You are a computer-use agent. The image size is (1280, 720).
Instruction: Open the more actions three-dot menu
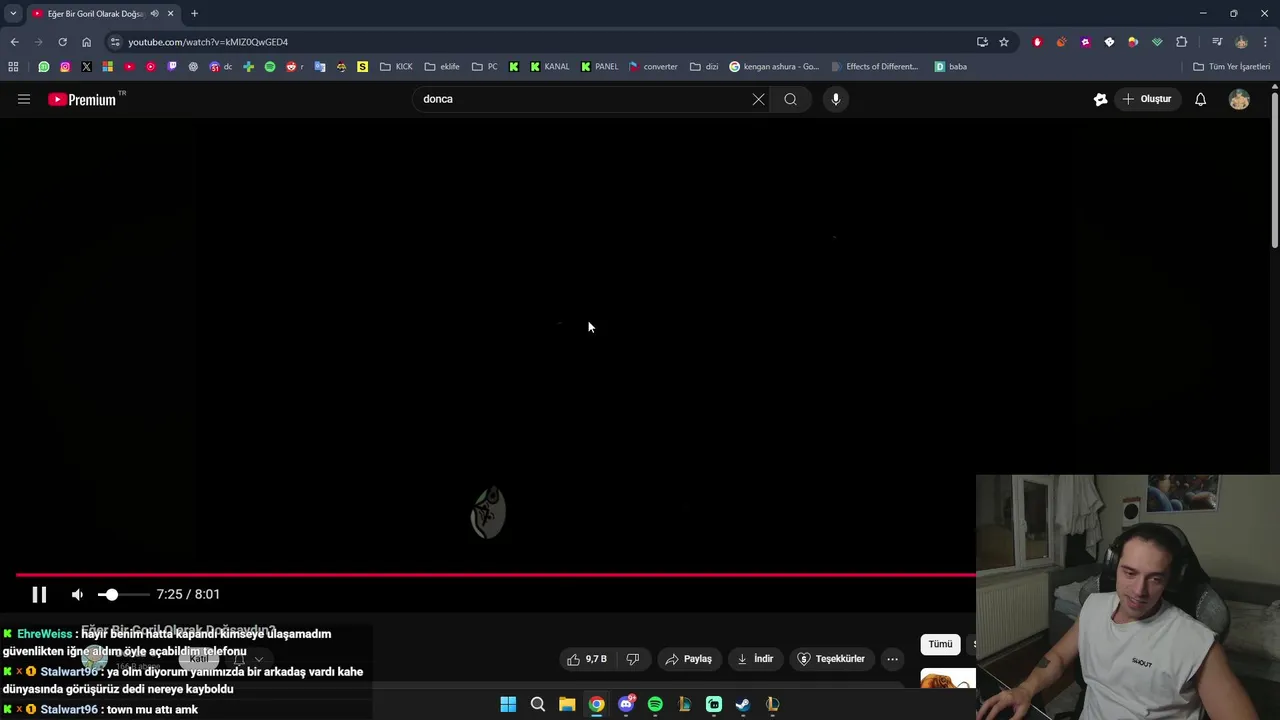pyautogui.click(x=892, y=659)
